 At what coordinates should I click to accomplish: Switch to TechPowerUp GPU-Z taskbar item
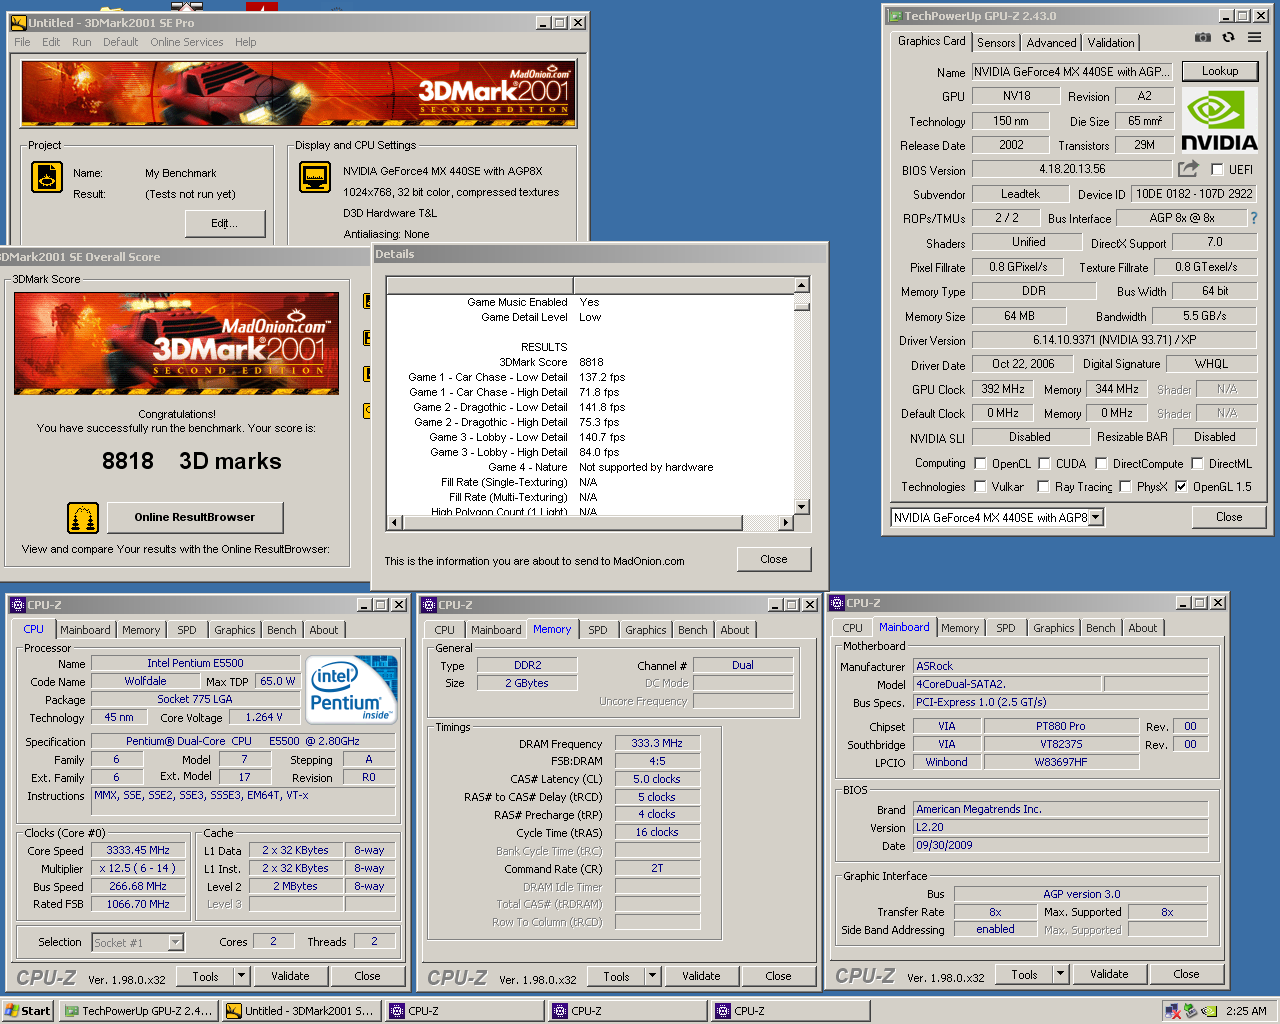139,1011
